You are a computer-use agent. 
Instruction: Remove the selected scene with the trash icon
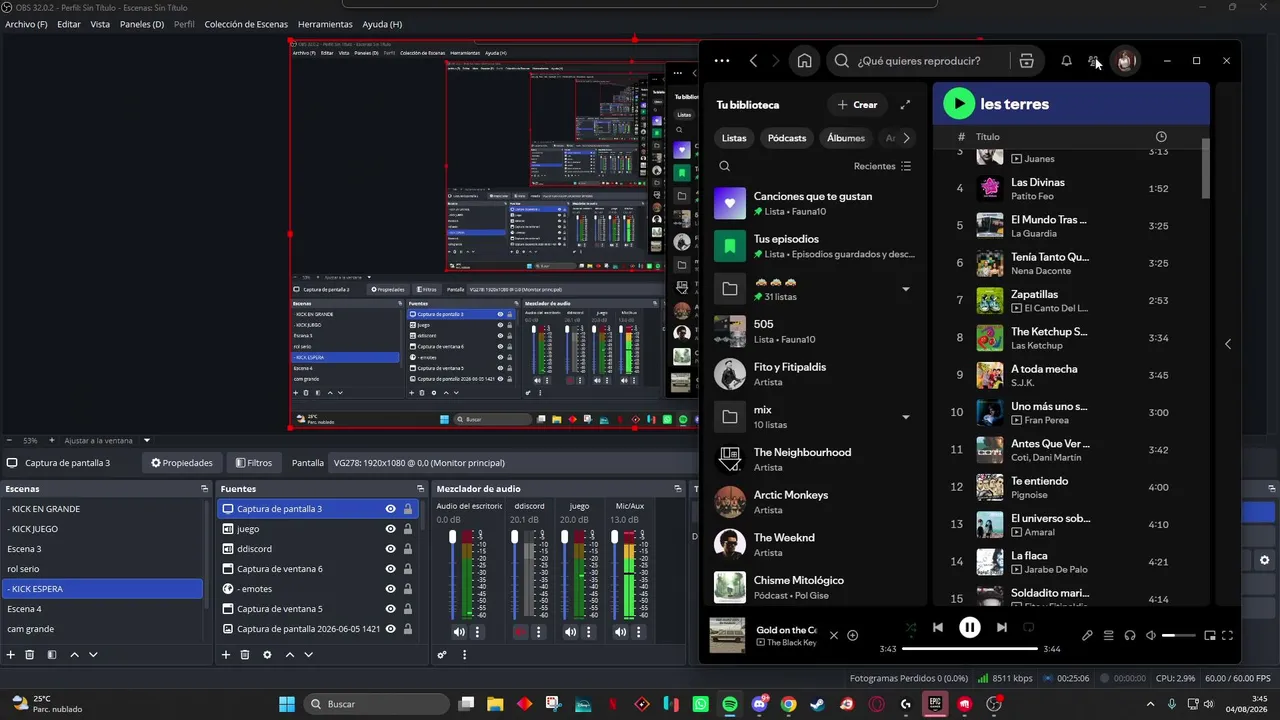[x=30, y=655]
